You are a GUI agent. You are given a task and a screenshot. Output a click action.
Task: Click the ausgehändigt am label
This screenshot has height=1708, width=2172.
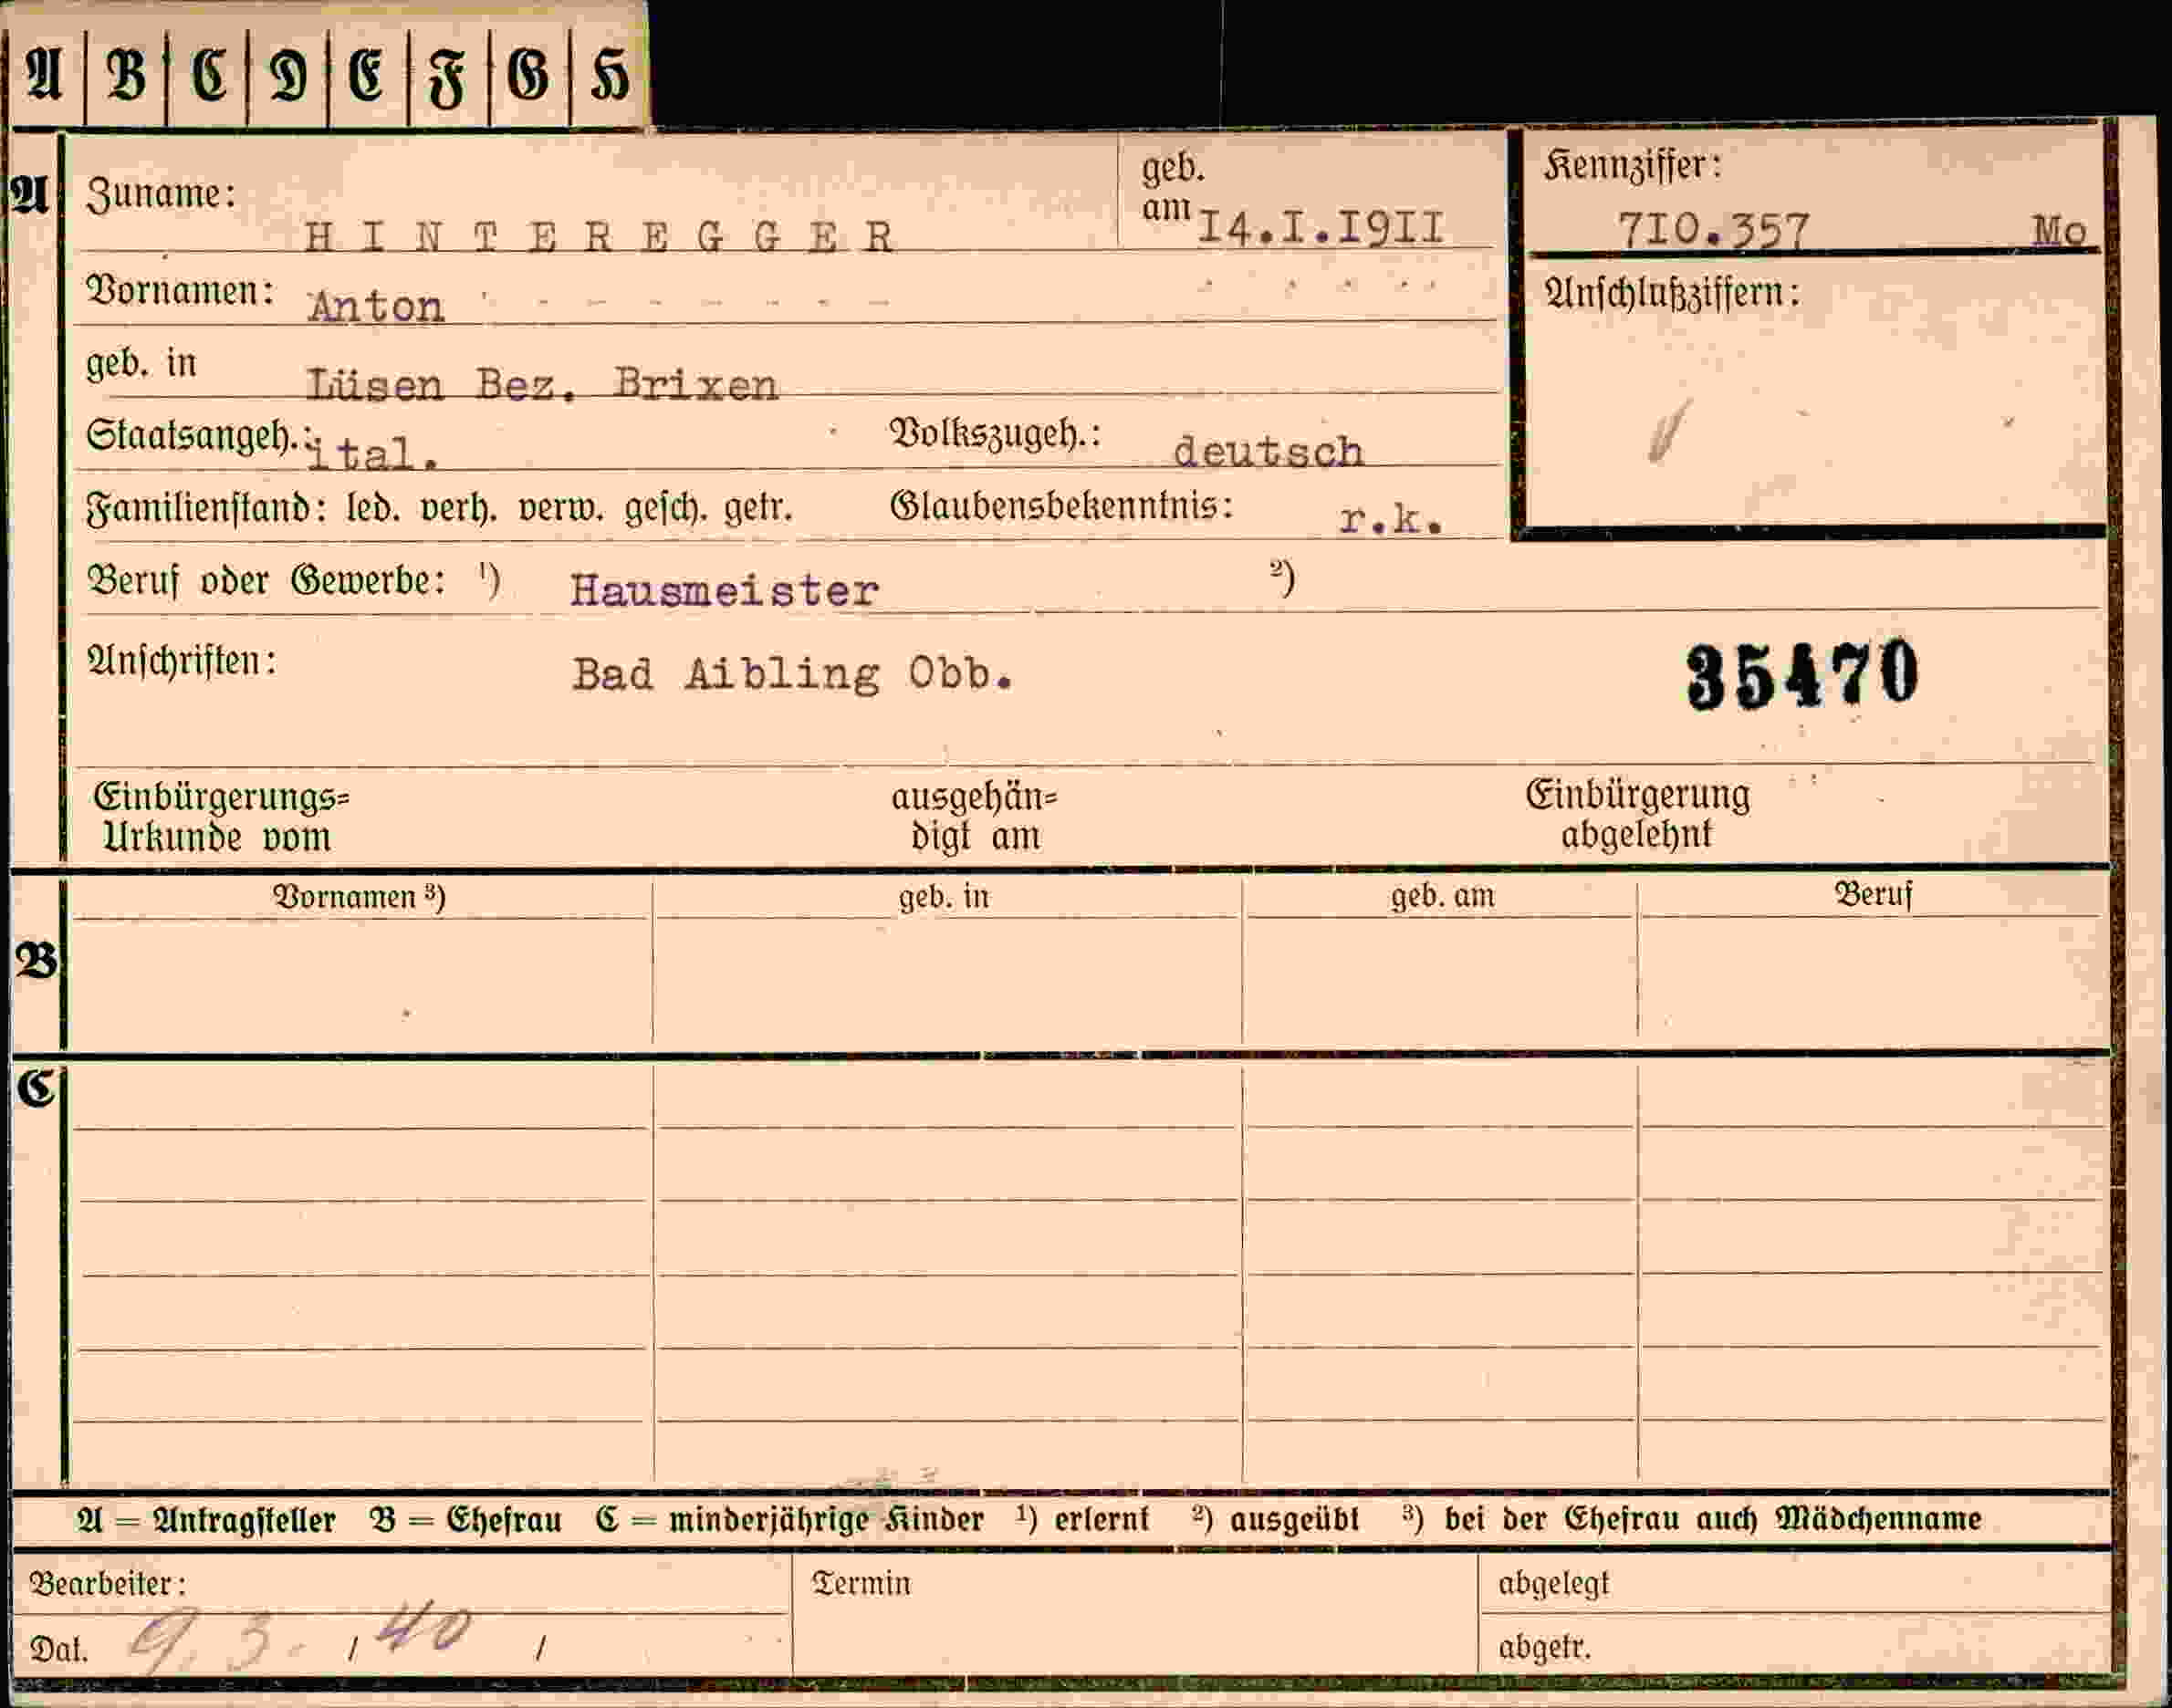974,817
